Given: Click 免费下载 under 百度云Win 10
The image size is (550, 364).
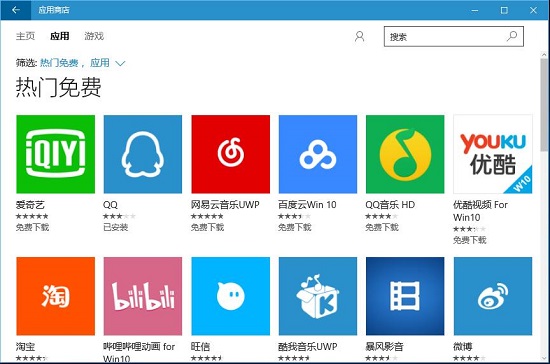Looking at the screenshot, I should pyautogui.click(x=295, y=227).
